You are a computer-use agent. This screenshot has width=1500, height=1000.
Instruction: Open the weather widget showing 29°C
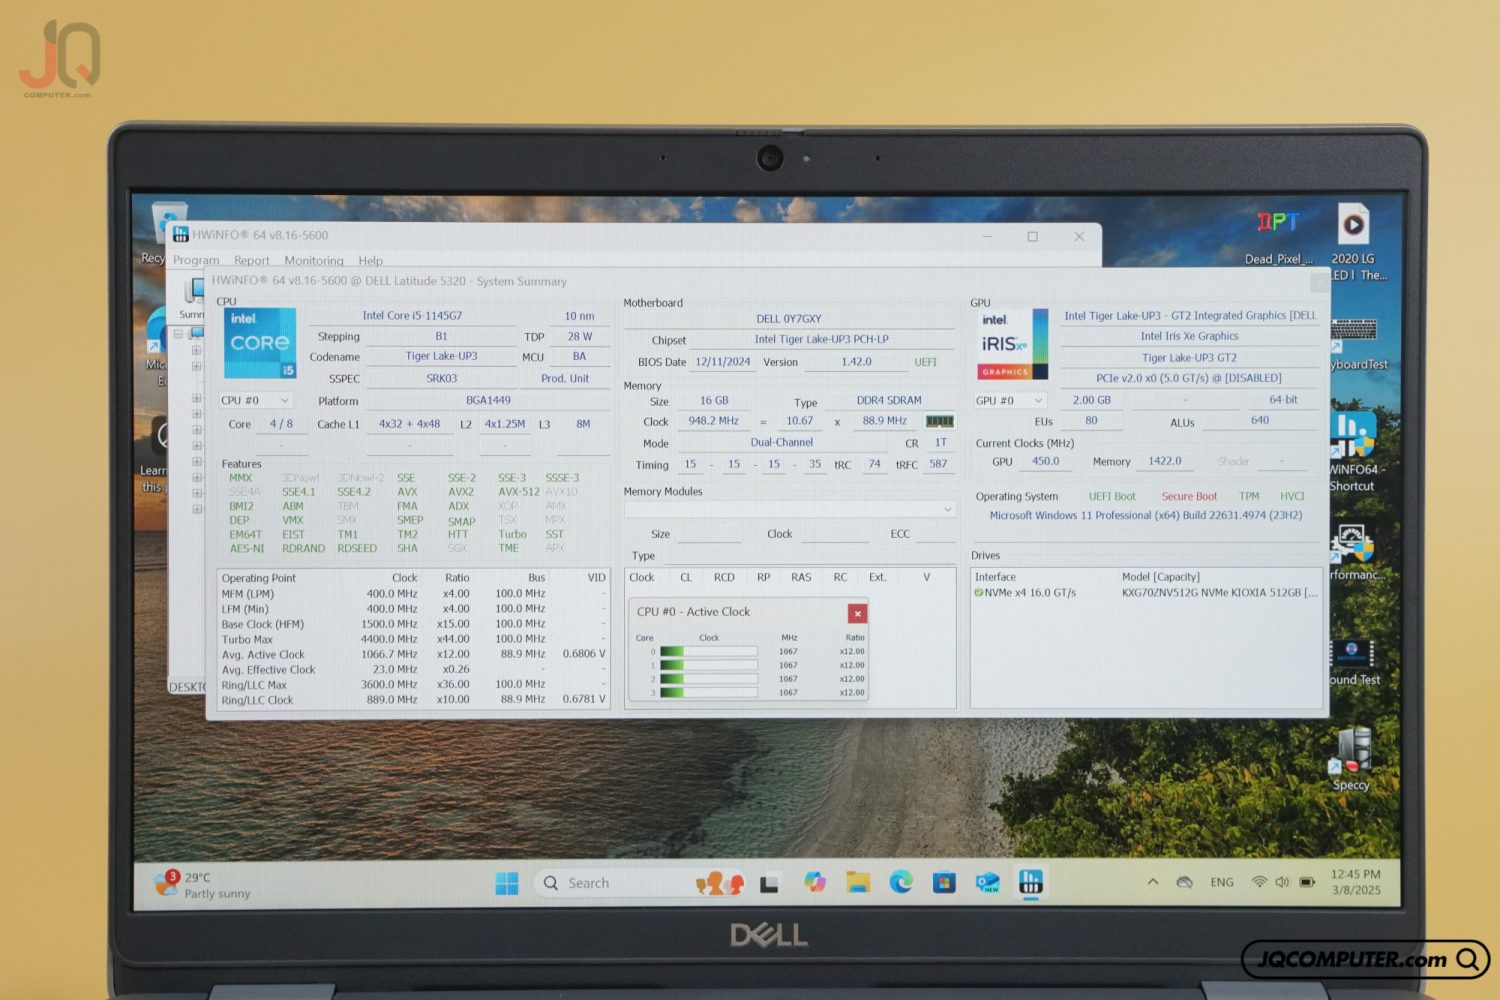[x=203, y=885]
